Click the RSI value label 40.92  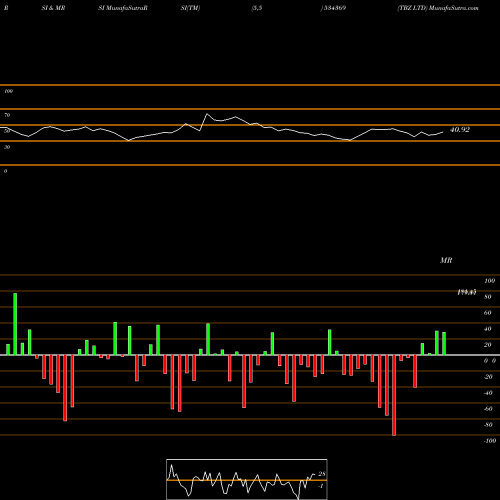[x=460, y=130]
